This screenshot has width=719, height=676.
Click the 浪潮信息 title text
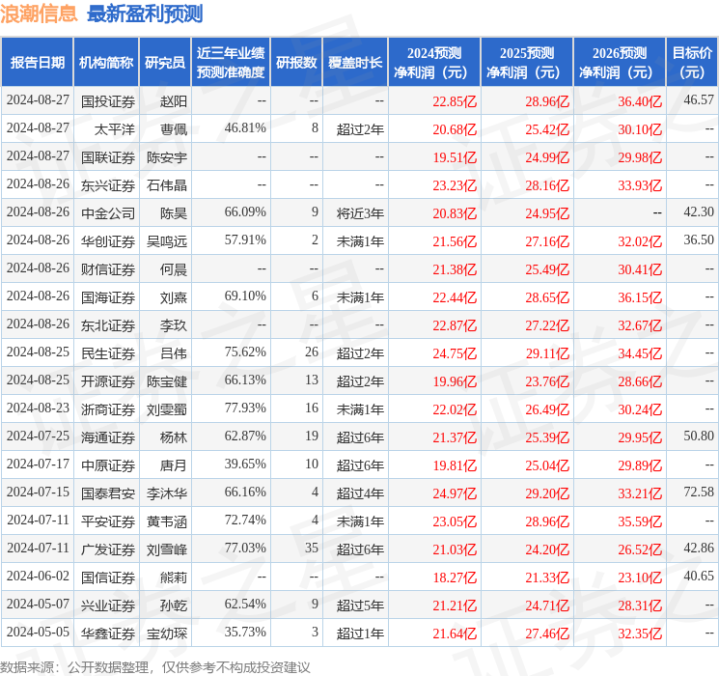(x=39, y=13)
